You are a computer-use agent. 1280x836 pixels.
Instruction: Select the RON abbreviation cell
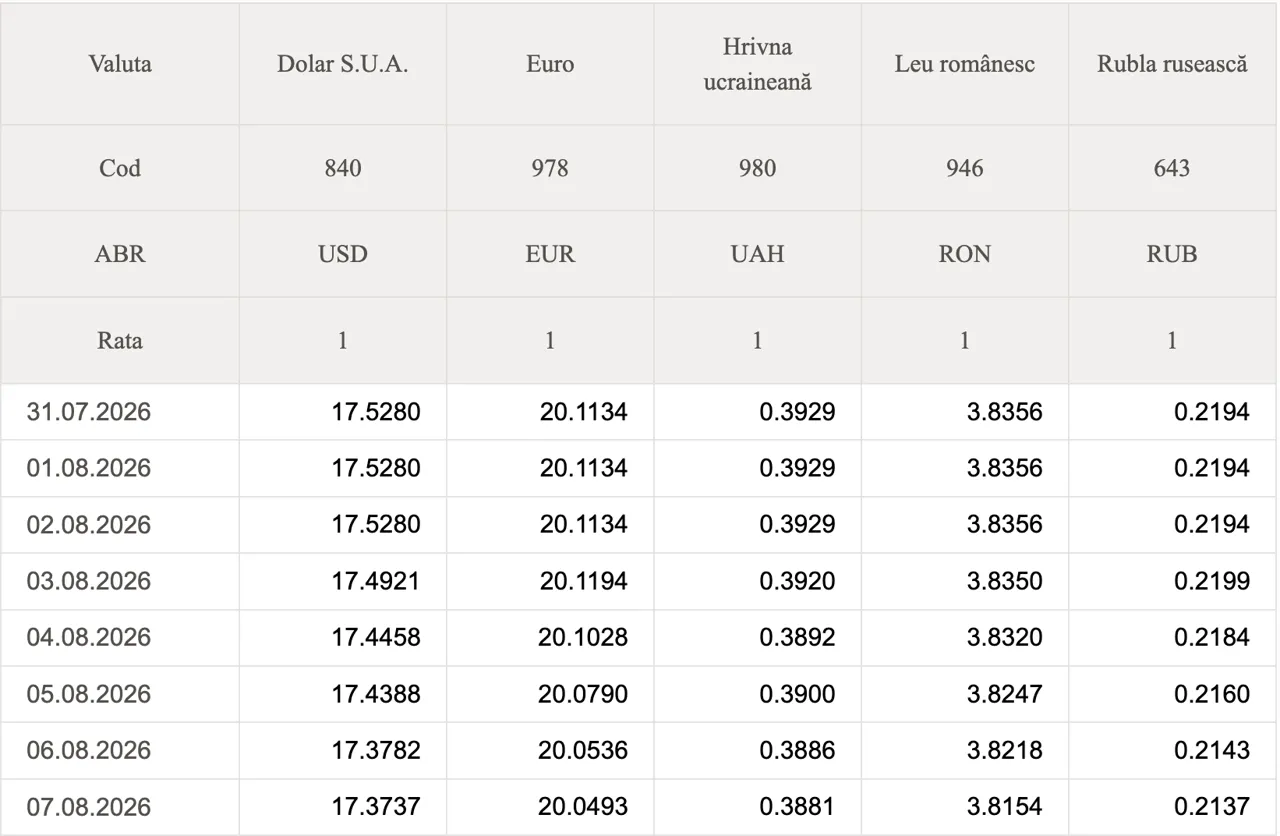(964, 254)
